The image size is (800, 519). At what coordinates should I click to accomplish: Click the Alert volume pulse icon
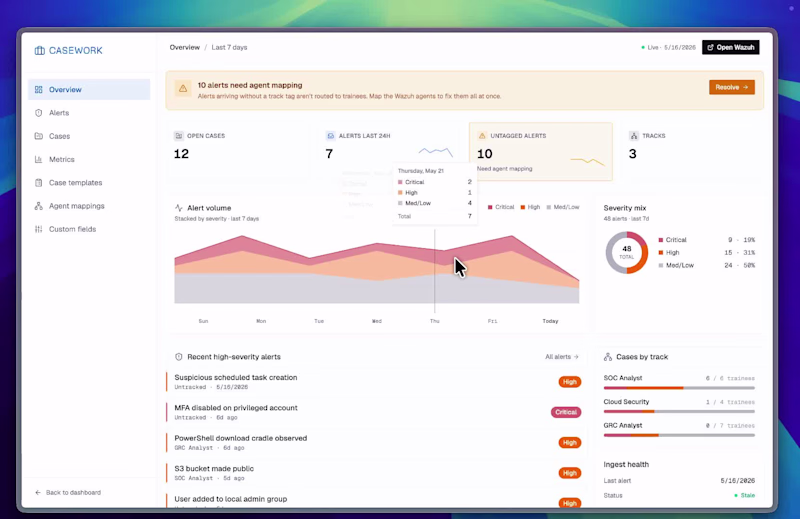coord(179,208)
